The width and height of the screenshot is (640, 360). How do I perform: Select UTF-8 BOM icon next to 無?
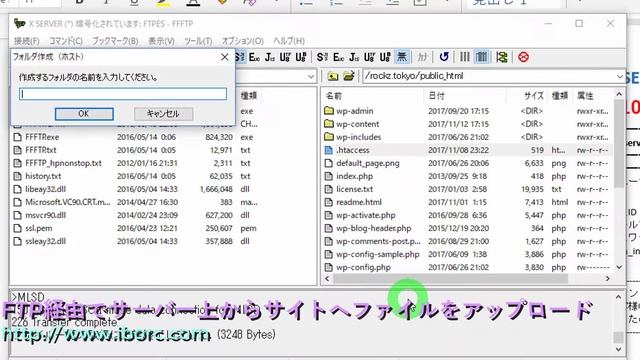385,57
